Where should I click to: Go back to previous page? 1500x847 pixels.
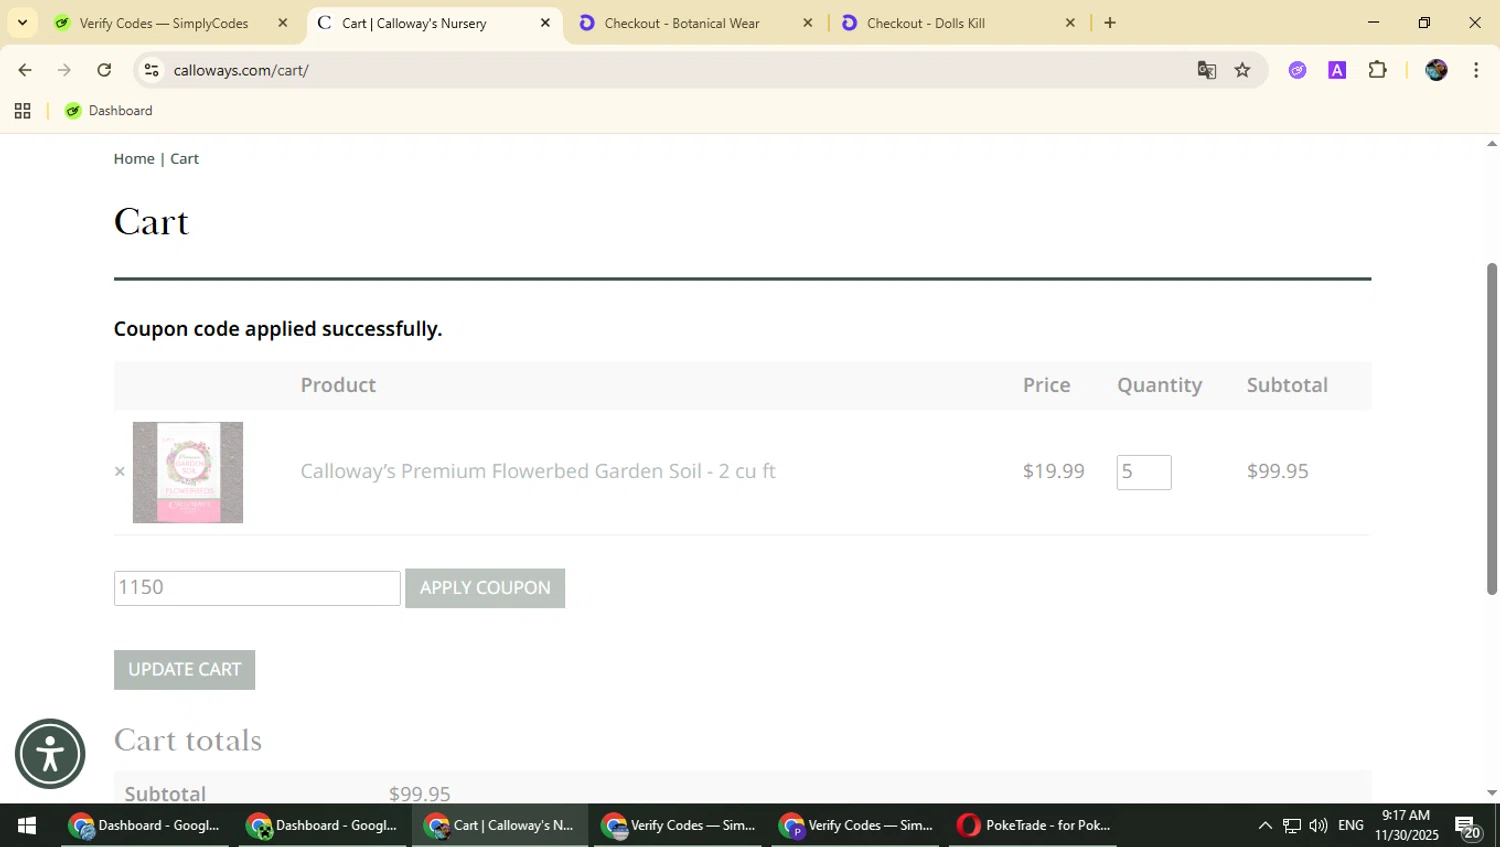pyautogui.click(x=25, y=70)
